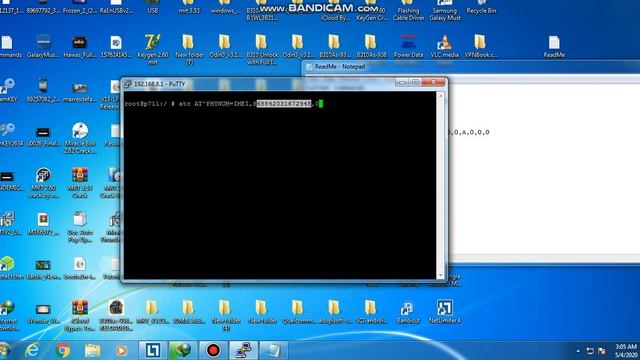Open the Qualcomm folder on desktop

click(298, 312)
